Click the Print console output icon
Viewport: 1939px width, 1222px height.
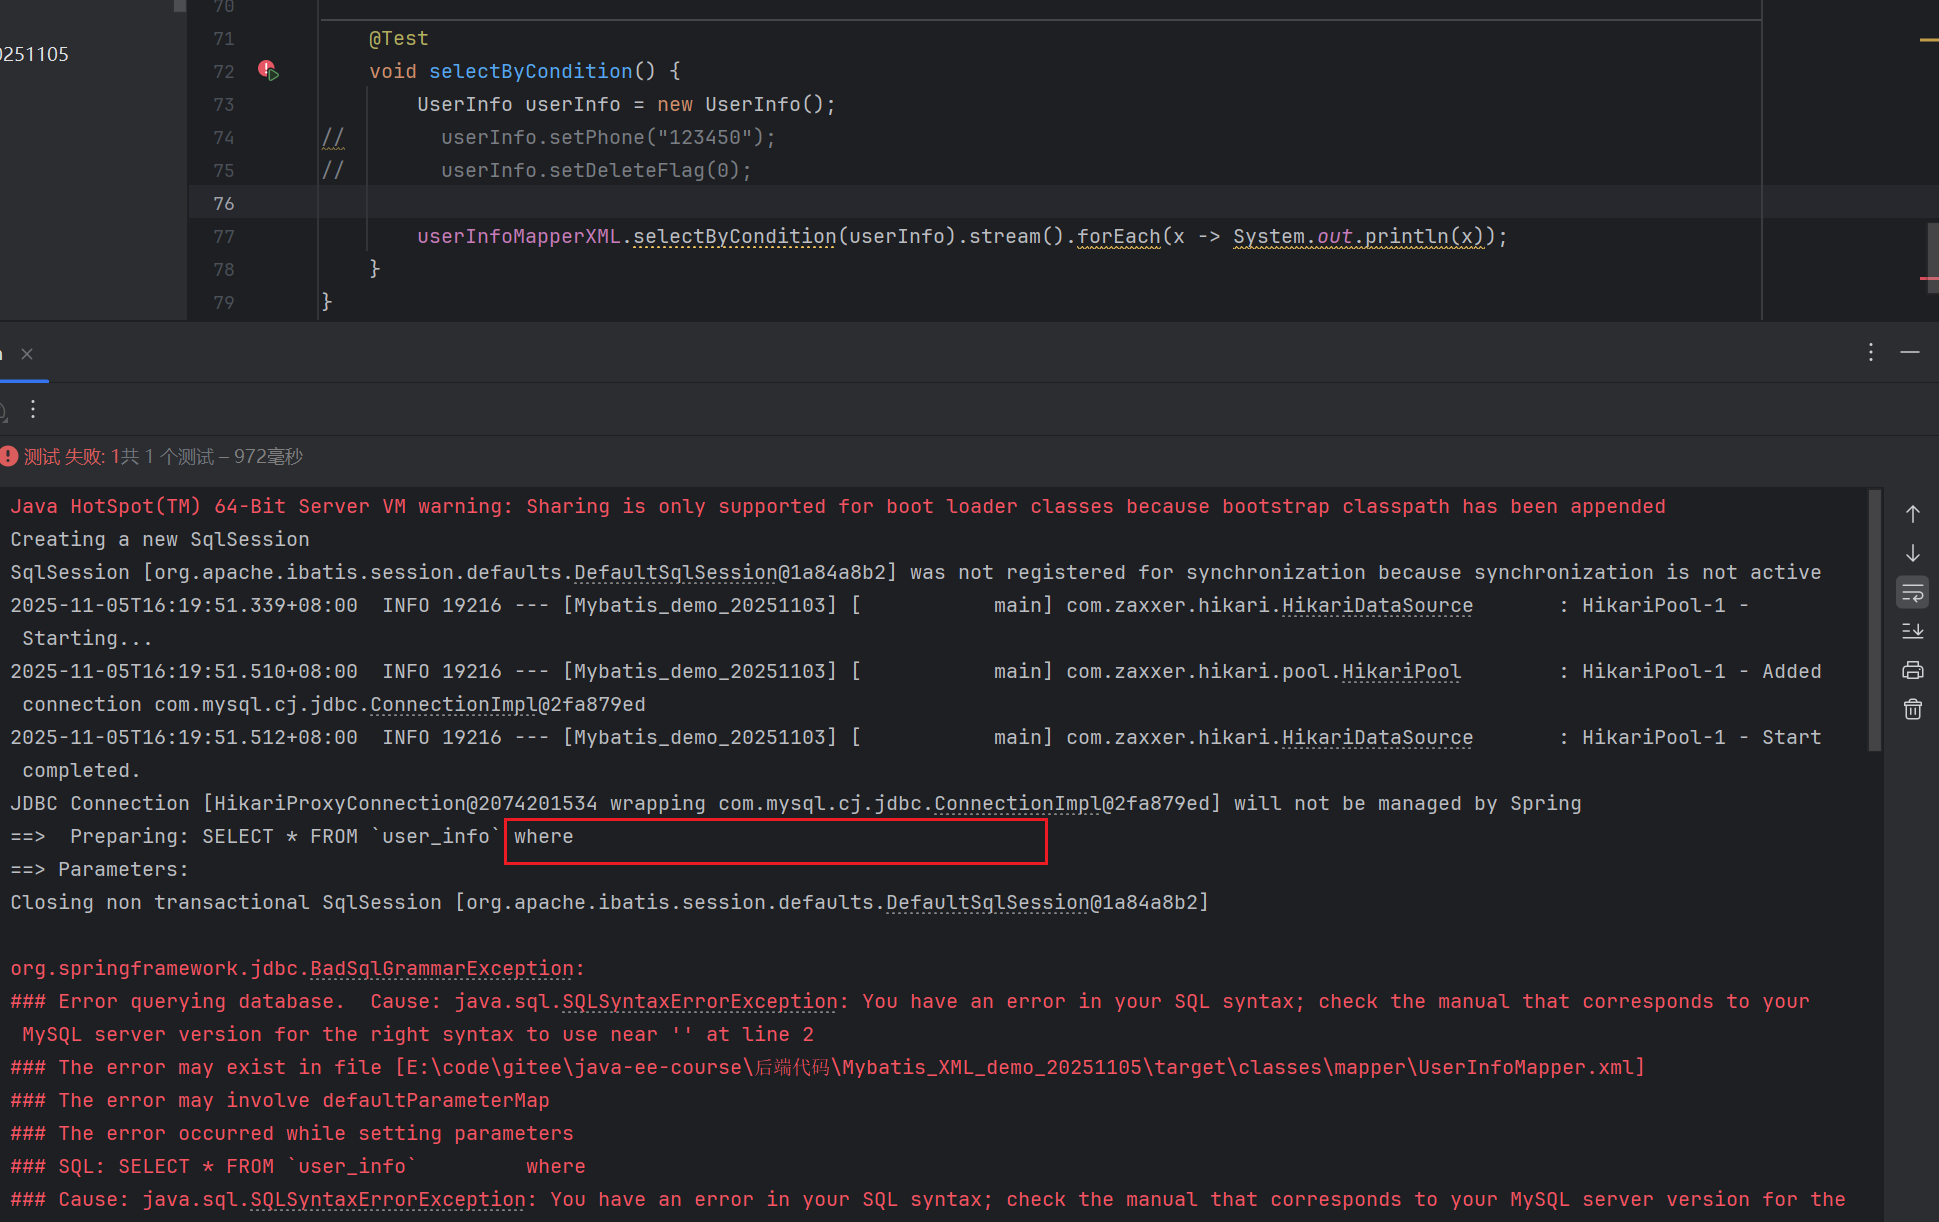click(1912, 670)
